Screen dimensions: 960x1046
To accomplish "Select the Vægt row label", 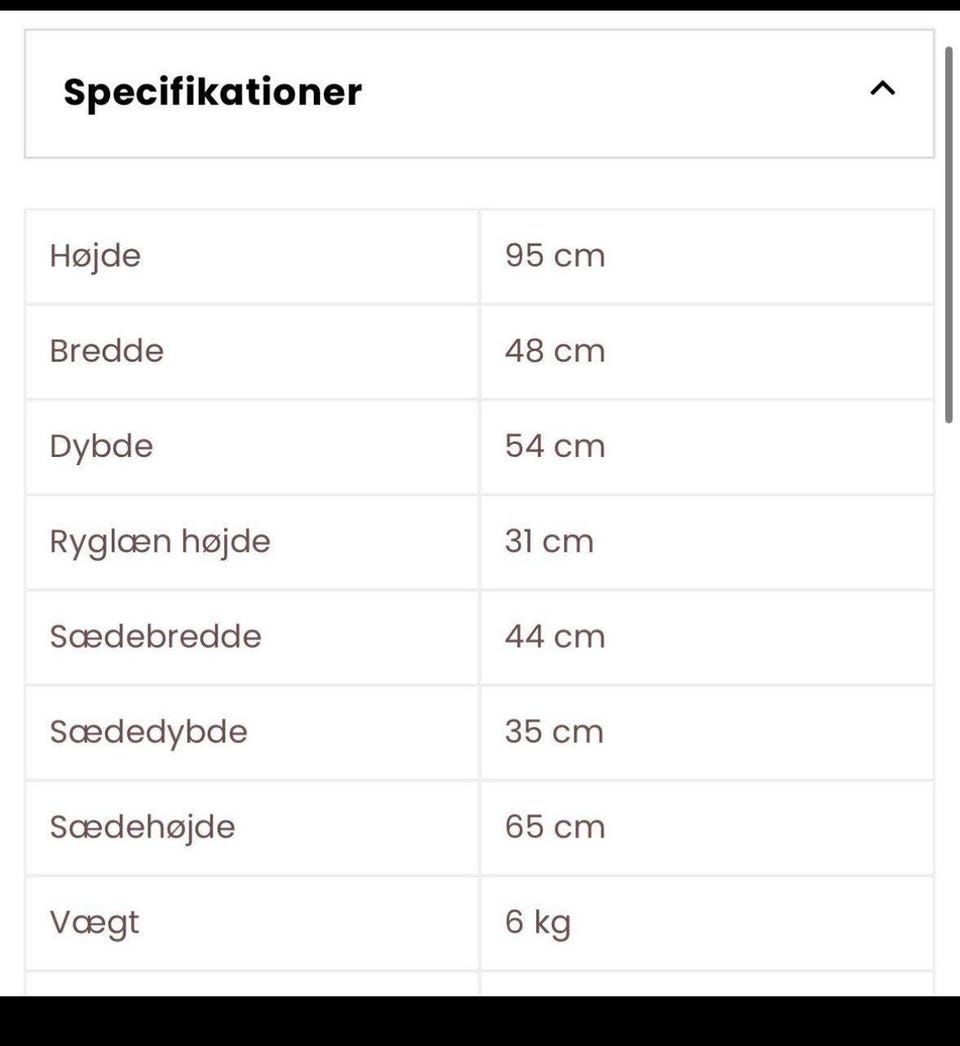I will (94, 922).
